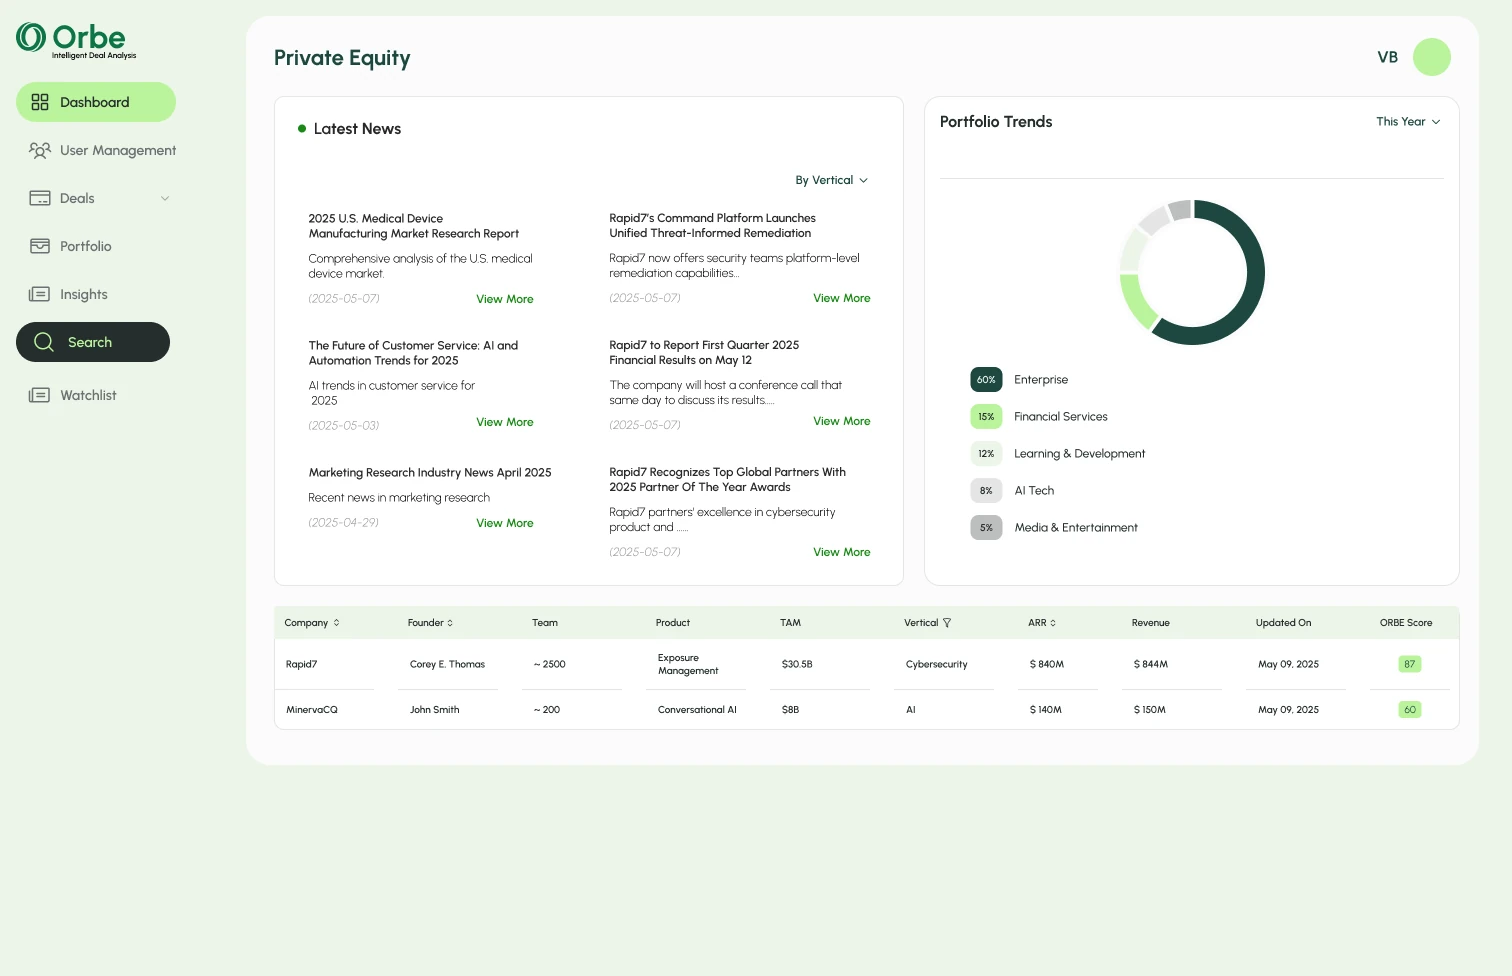Click the Watchlist sidebar icon
Screen dimensions: 1512x976
[x=39, y=395]
